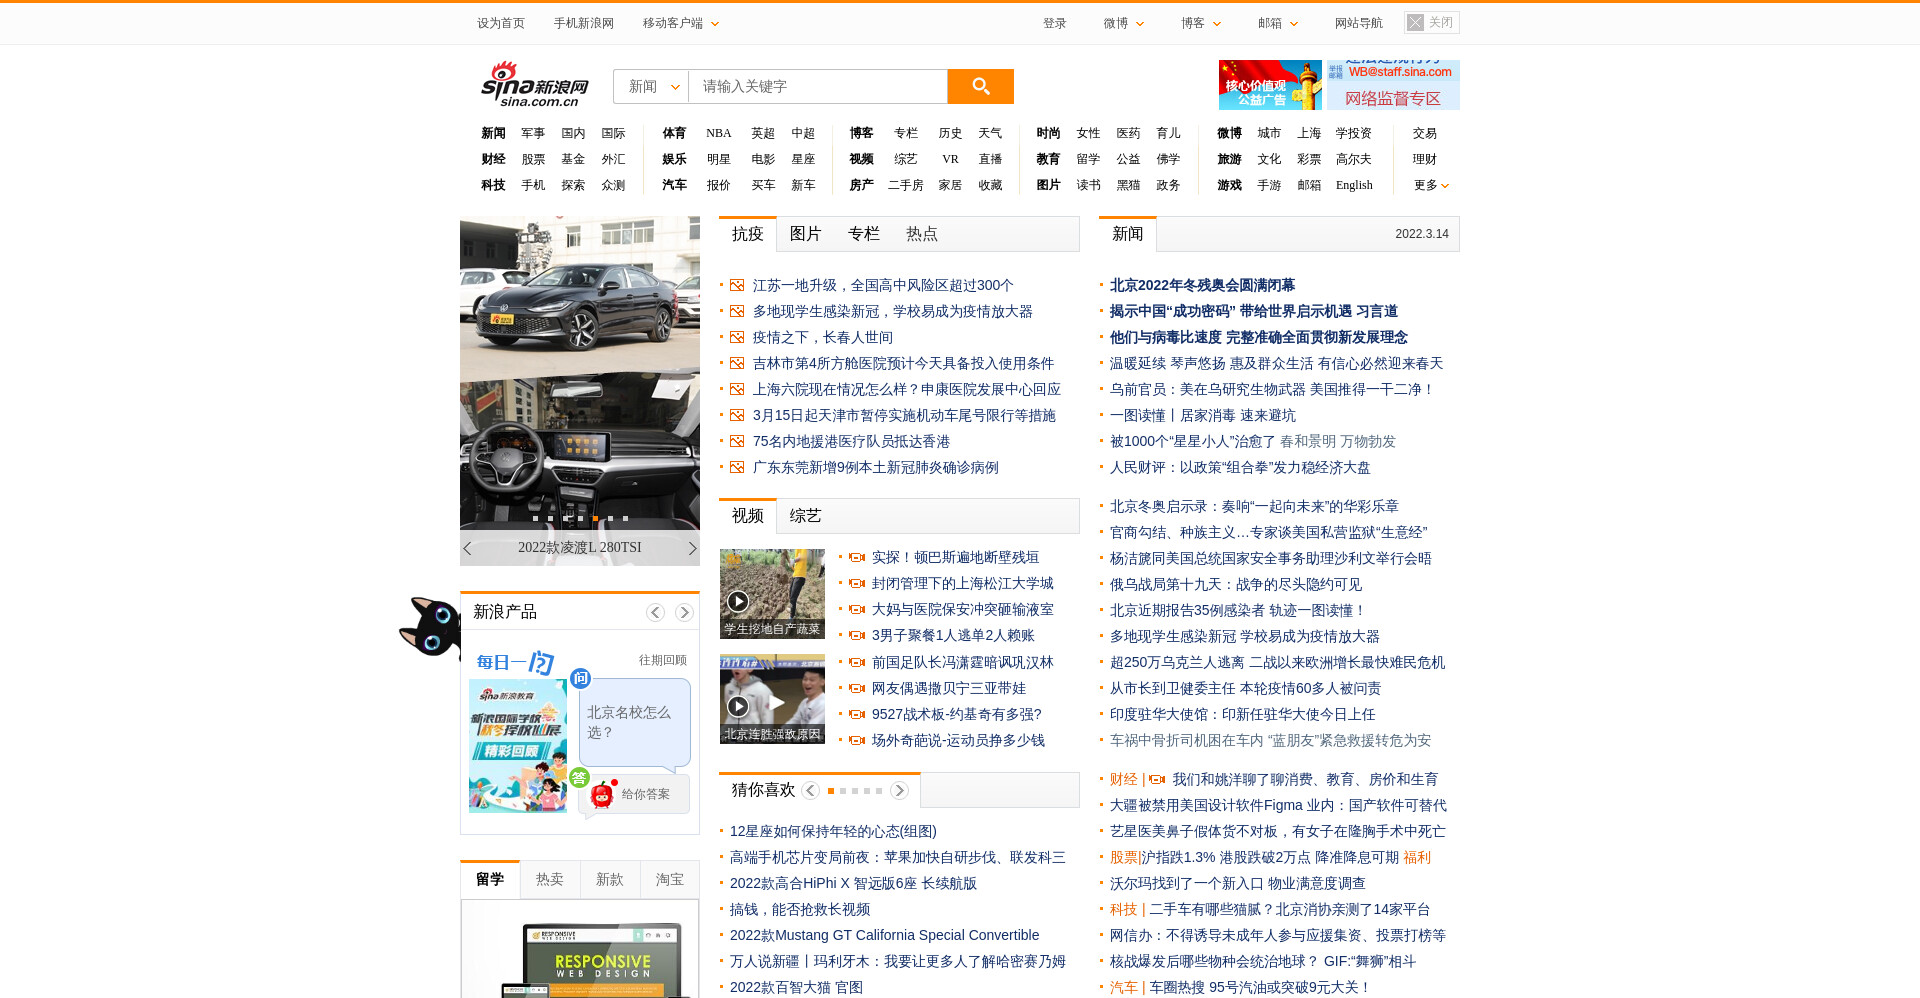Switch to the 专栏 tab
The width and height of the screenshot is (1920, 998).
864,234
